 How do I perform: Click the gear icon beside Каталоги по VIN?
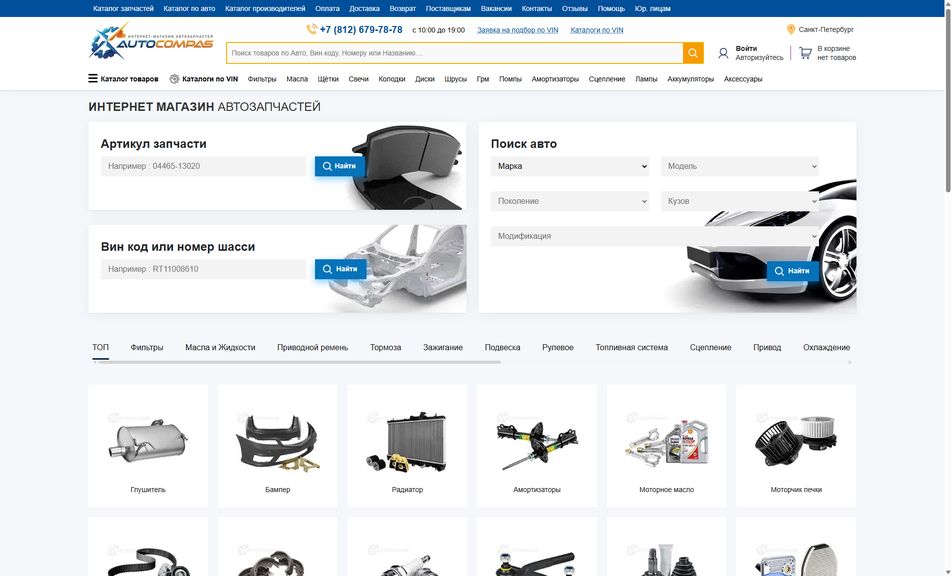click(x=174, y=79)
